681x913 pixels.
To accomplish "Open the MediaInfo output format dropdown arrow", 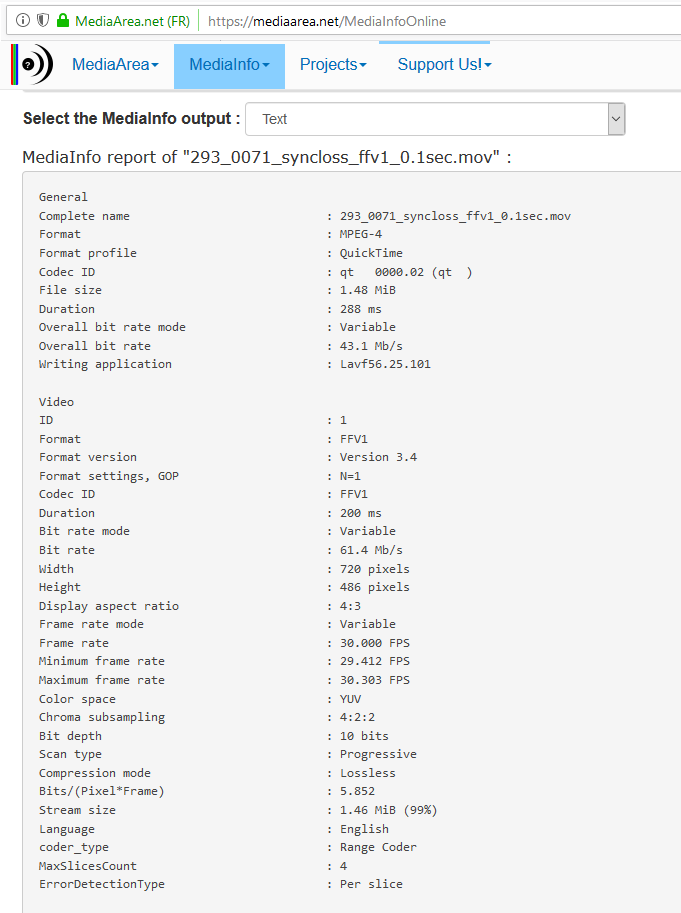I will pos(616,119).
